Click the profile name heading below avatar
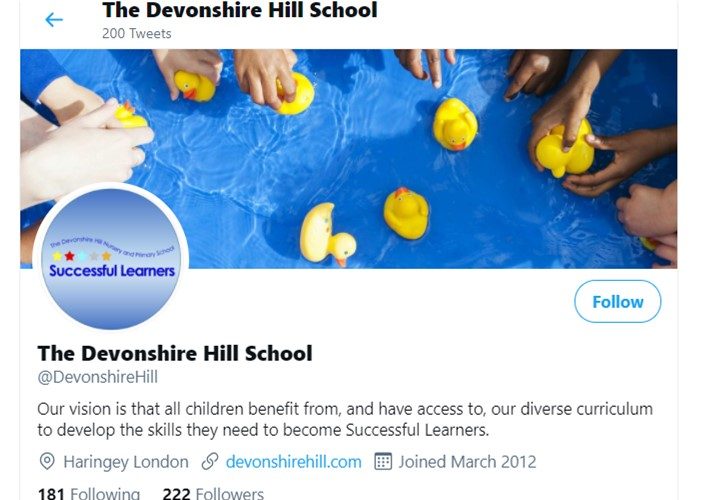The width and height of the screenshot is (711, 500). tap(175, 353)
